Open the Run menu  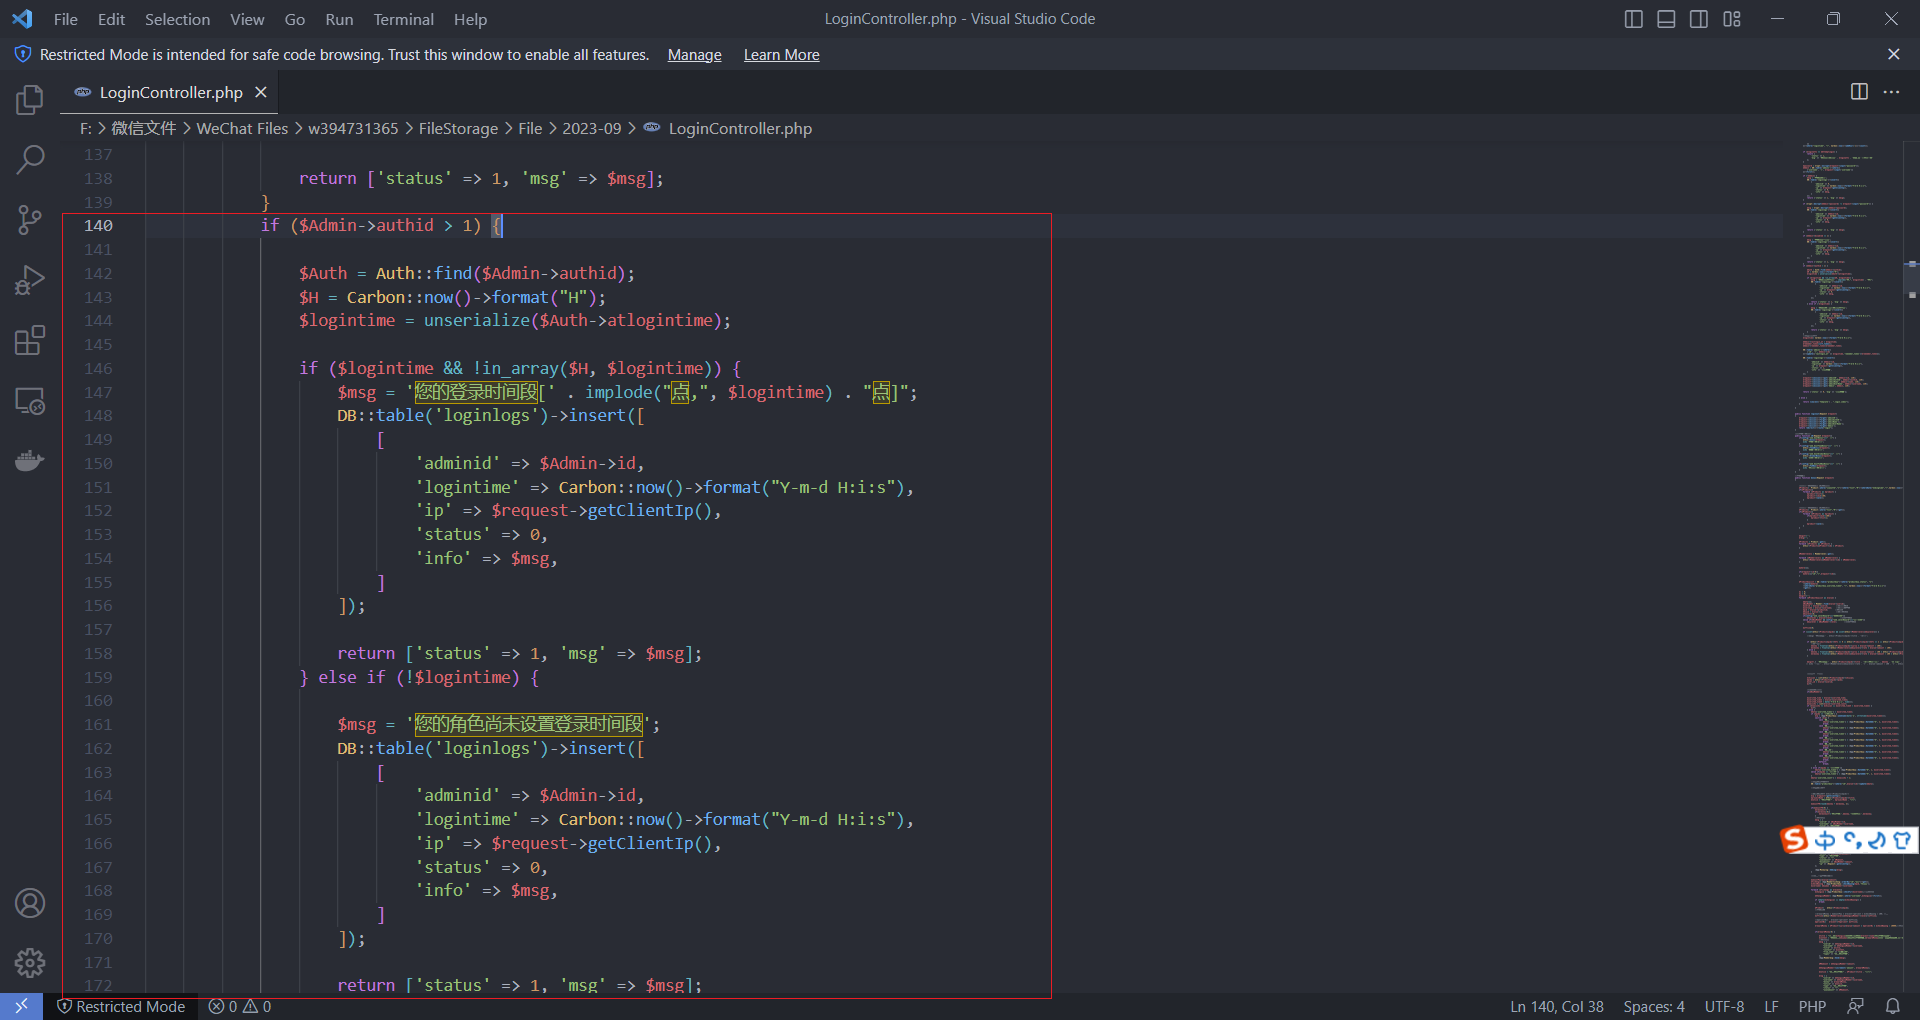click(x=339, y=19)
